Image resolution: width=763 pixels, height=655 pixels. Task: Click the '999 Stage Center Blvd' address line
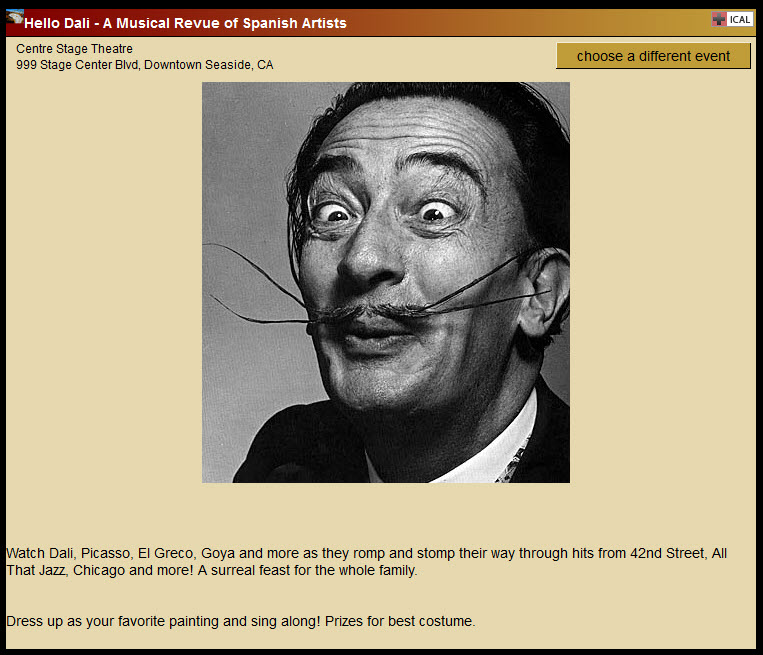point(145,65)
